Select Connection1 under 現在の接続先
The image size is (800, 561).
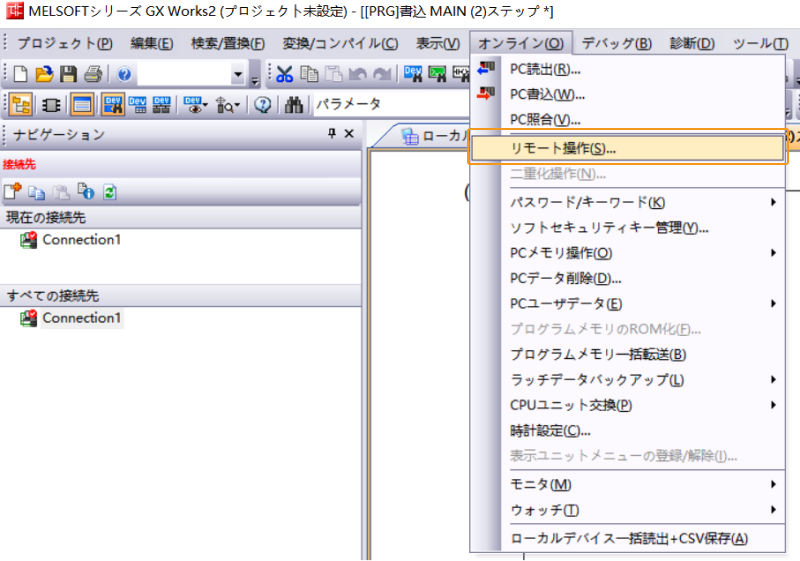(x=82, y=240)
